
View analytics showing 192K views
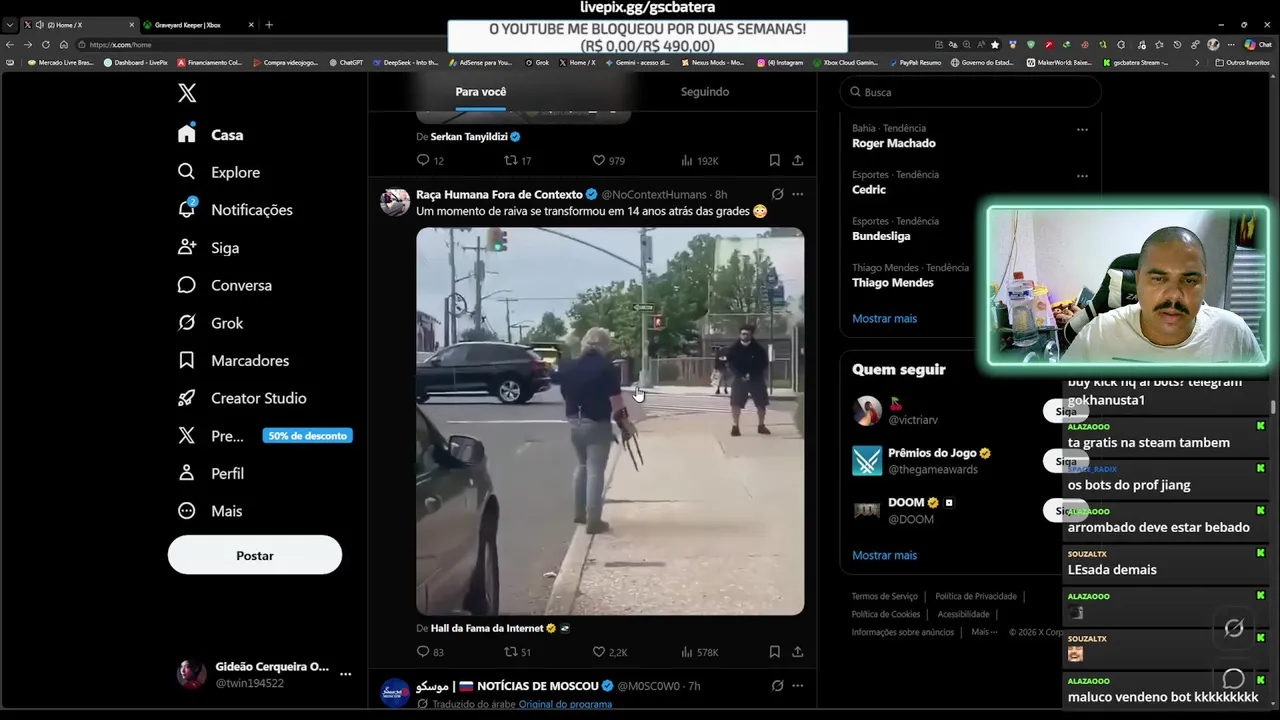point(699,160)
